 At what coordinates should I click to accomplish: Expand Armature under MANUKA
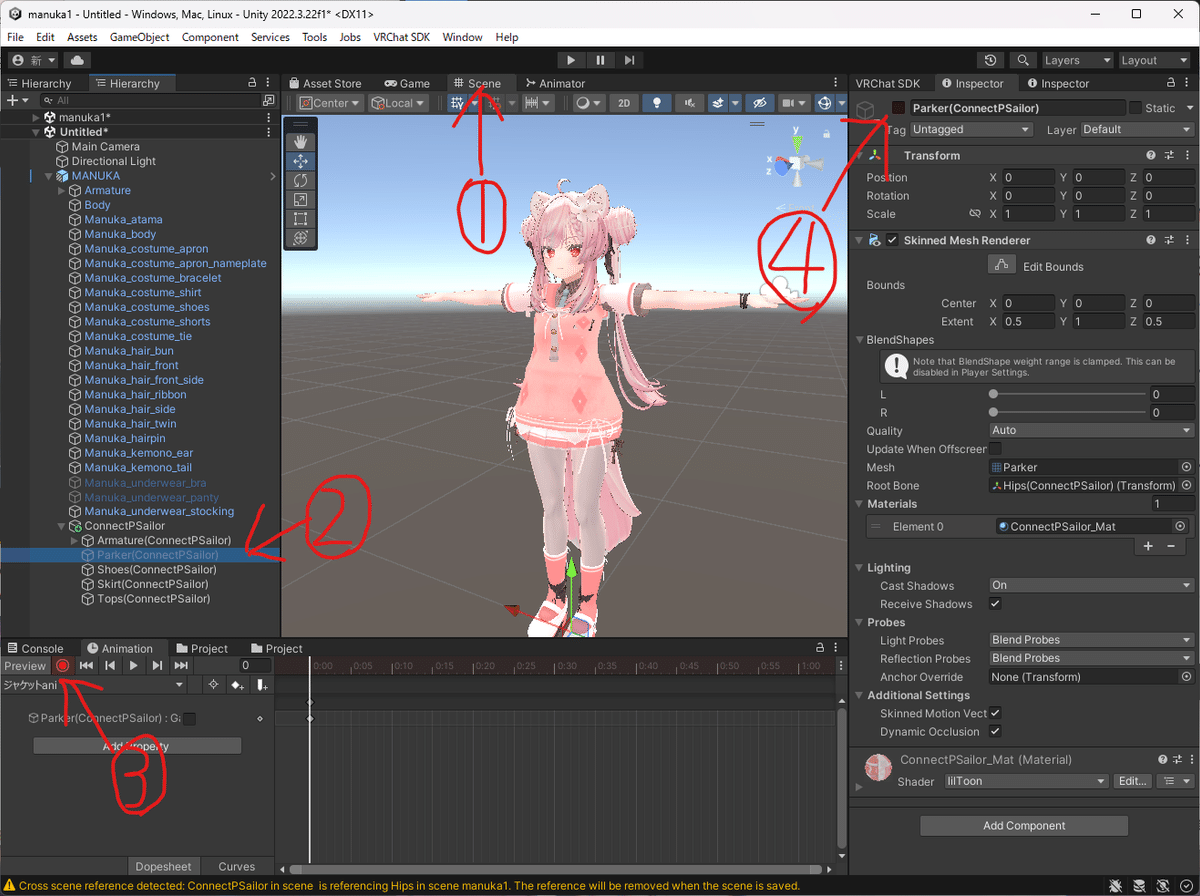point(61,190)
